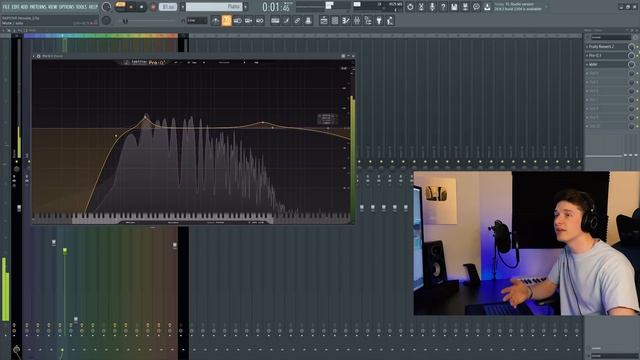Open the PATTERNS menu

[38, 7]
